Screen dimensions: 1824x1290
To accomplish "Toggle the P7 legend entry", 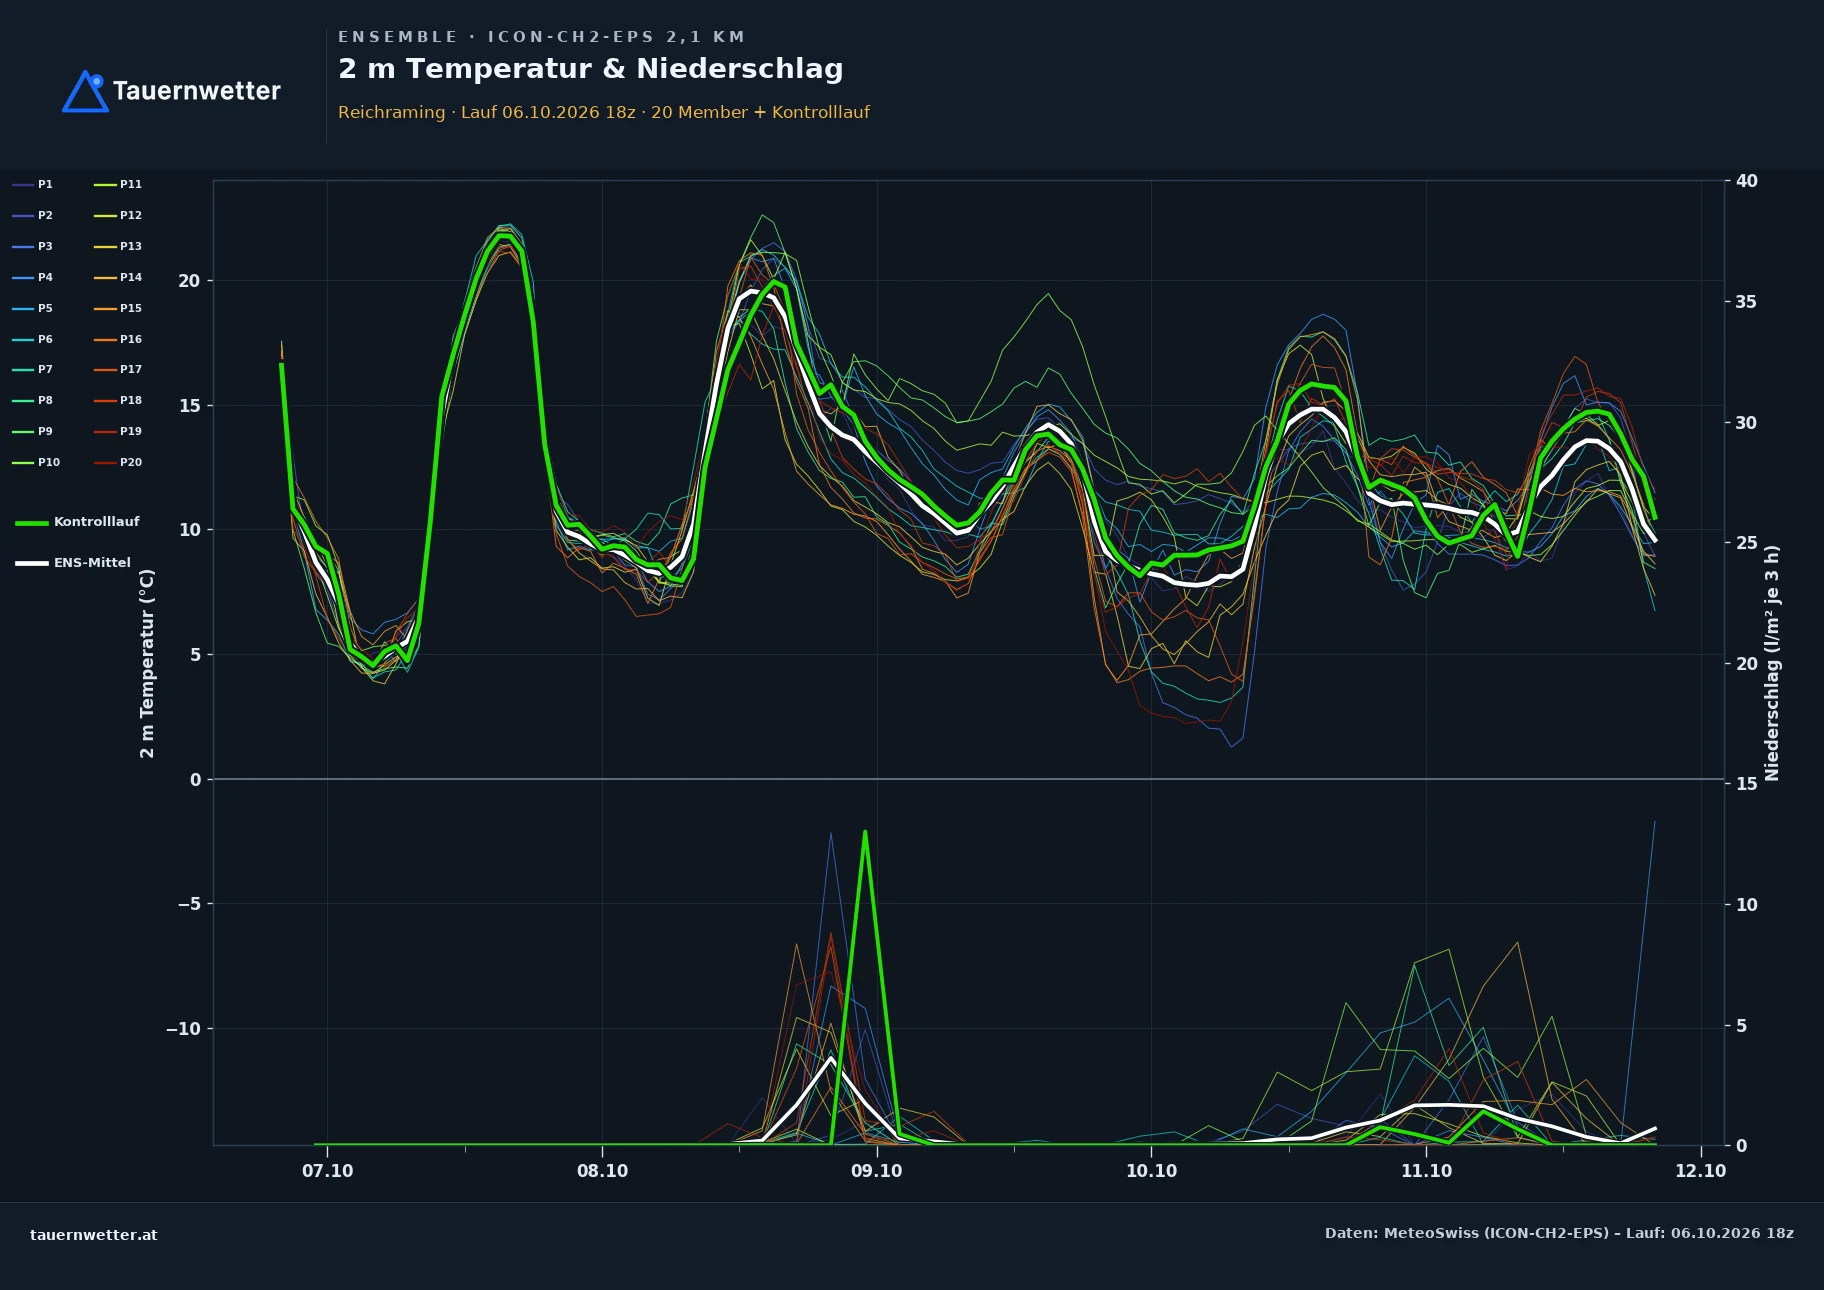I will pos(33,370).
